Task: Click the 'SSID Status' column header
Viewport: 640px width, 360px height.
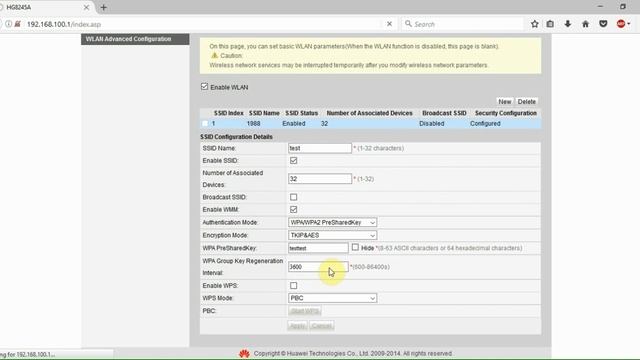Action: [301, 113]
